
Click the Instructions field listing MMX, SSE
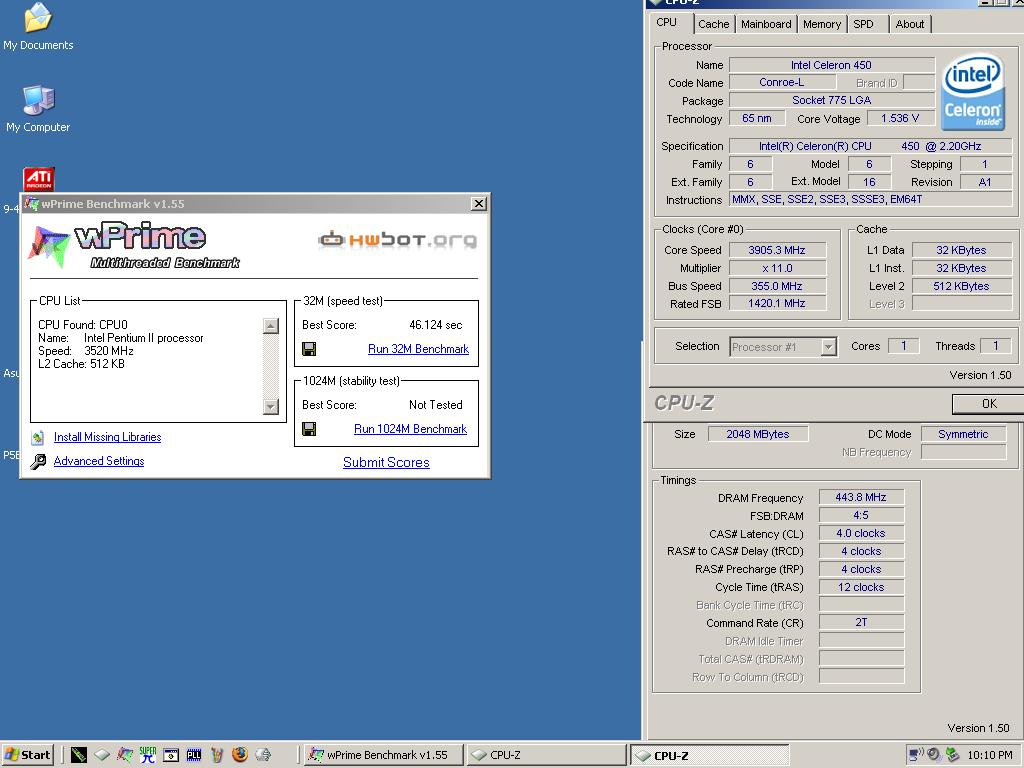pos(872,200)
